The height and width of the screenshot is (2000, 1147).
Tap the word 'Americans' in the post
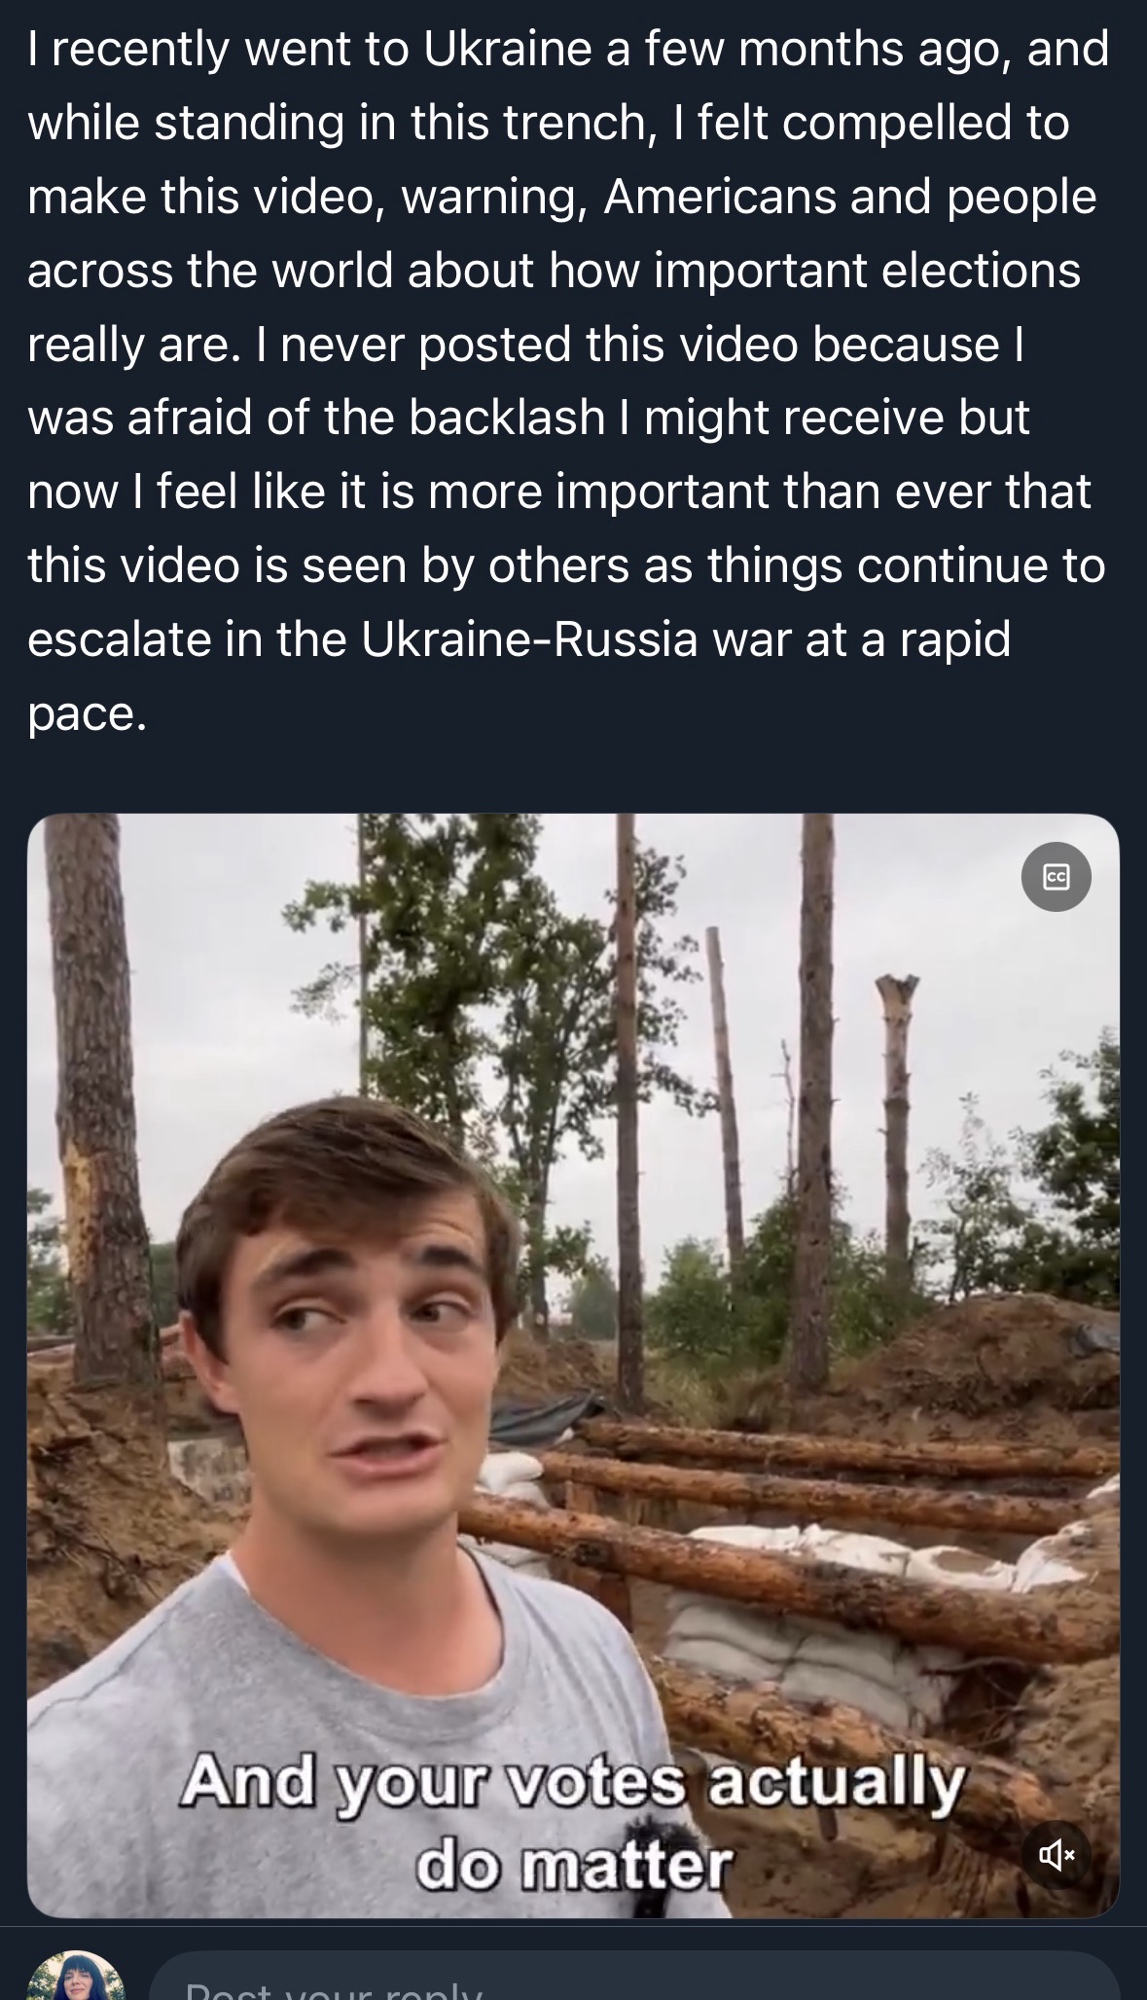tap(719, 197)
